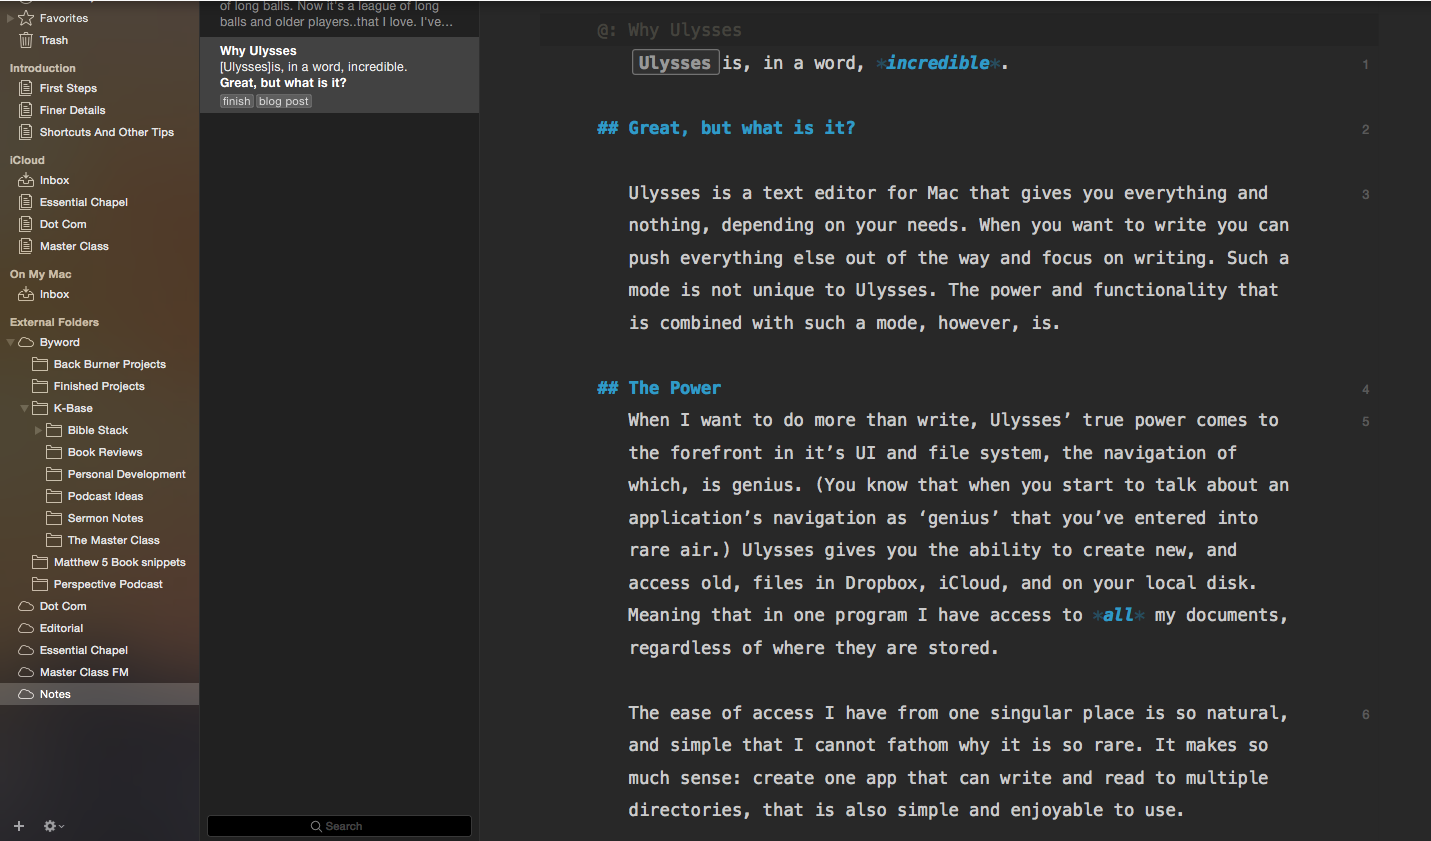
Task: Collapse the Byword external folder
Action: (10, 342)
